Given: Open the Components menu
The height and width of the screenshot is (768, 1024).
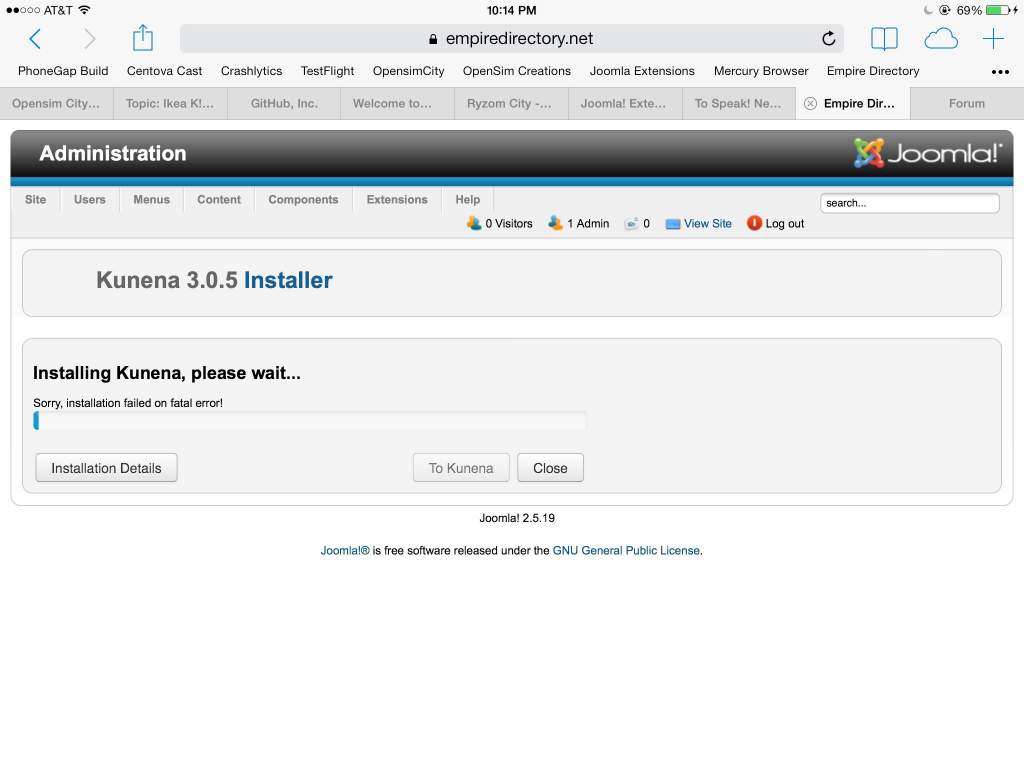Looking at the screenshot, I should (303, 199).
